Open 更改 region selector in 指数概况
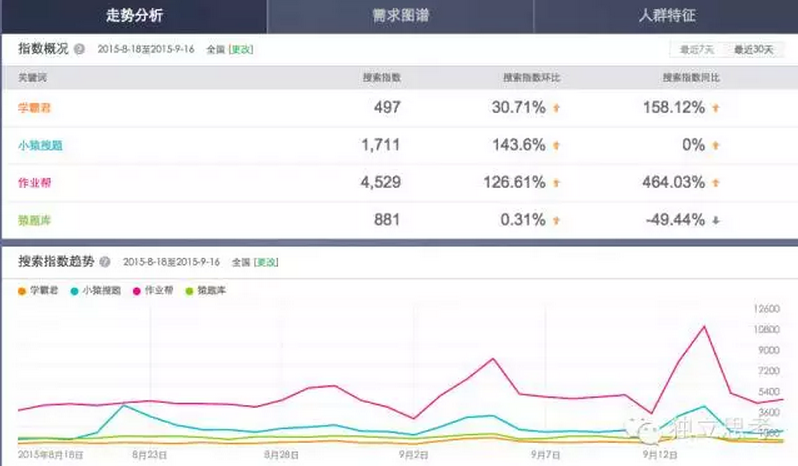798x466 pixels. coord(240,49)
